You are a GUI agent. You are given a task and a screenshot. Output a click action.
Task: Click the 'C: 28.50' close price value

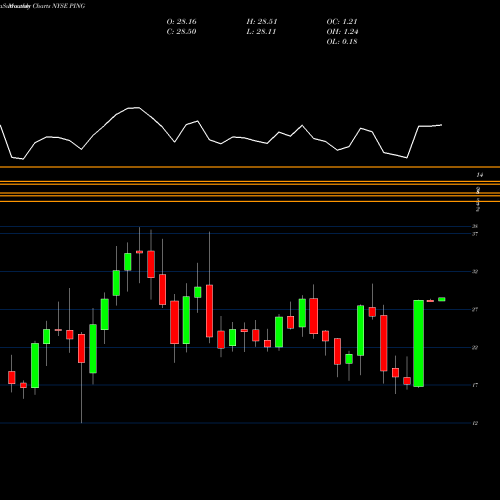point(181,32)
